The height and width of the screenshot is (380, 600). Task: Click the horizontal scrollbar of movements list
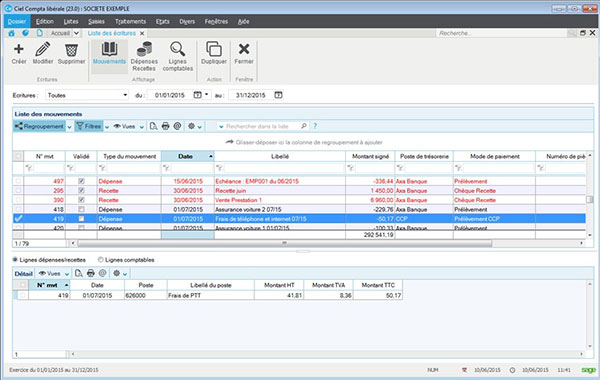tap(285, 243)
